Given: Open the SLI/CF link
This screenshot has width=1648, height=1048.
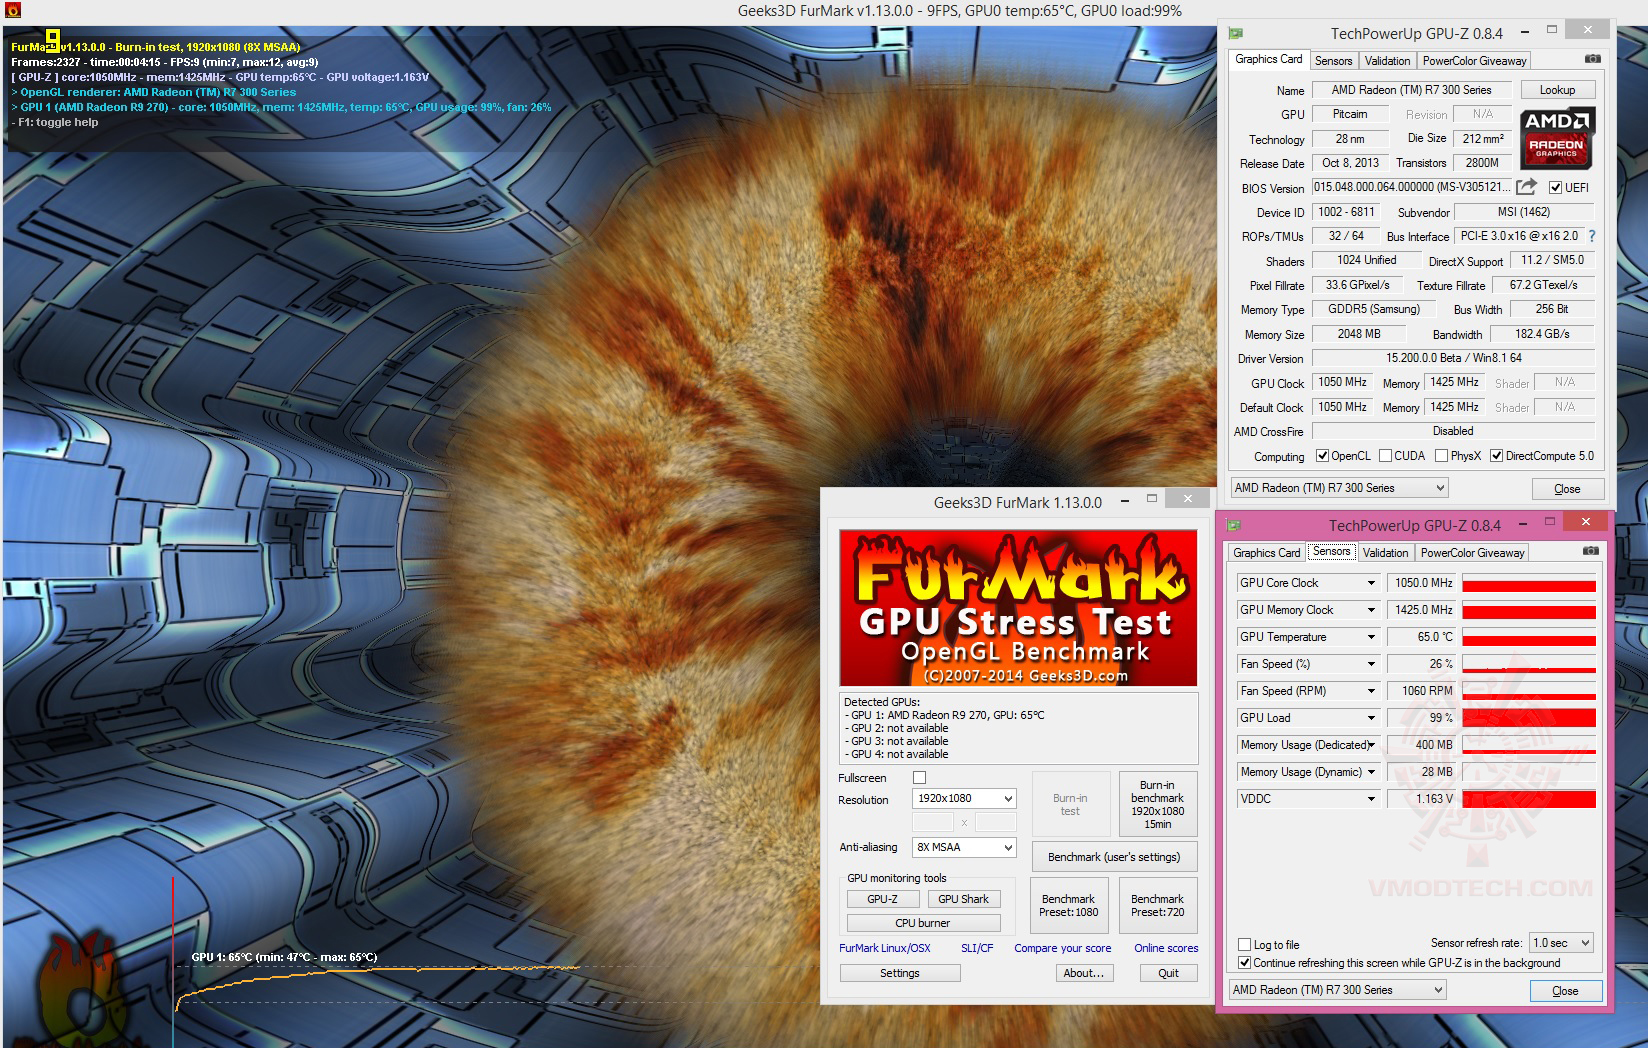Looking at the screenshot, I should (x=977, y=948).
